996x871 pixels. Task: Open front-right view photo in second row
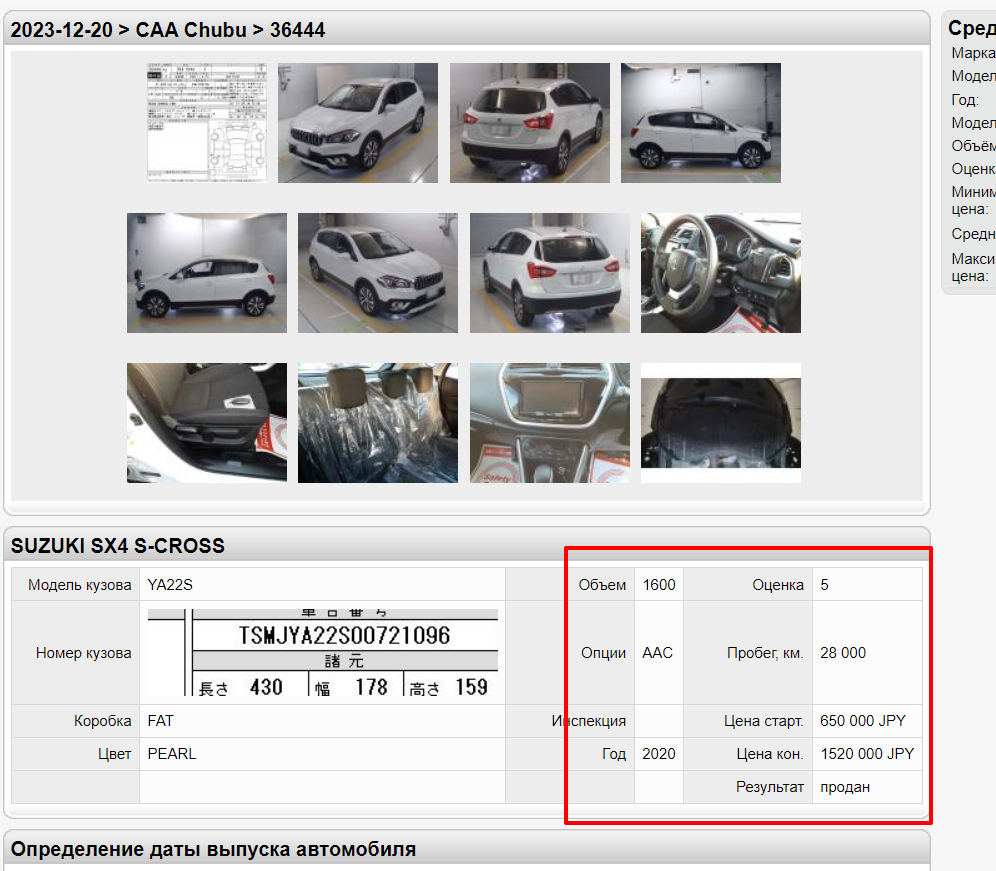click(378, 273)
